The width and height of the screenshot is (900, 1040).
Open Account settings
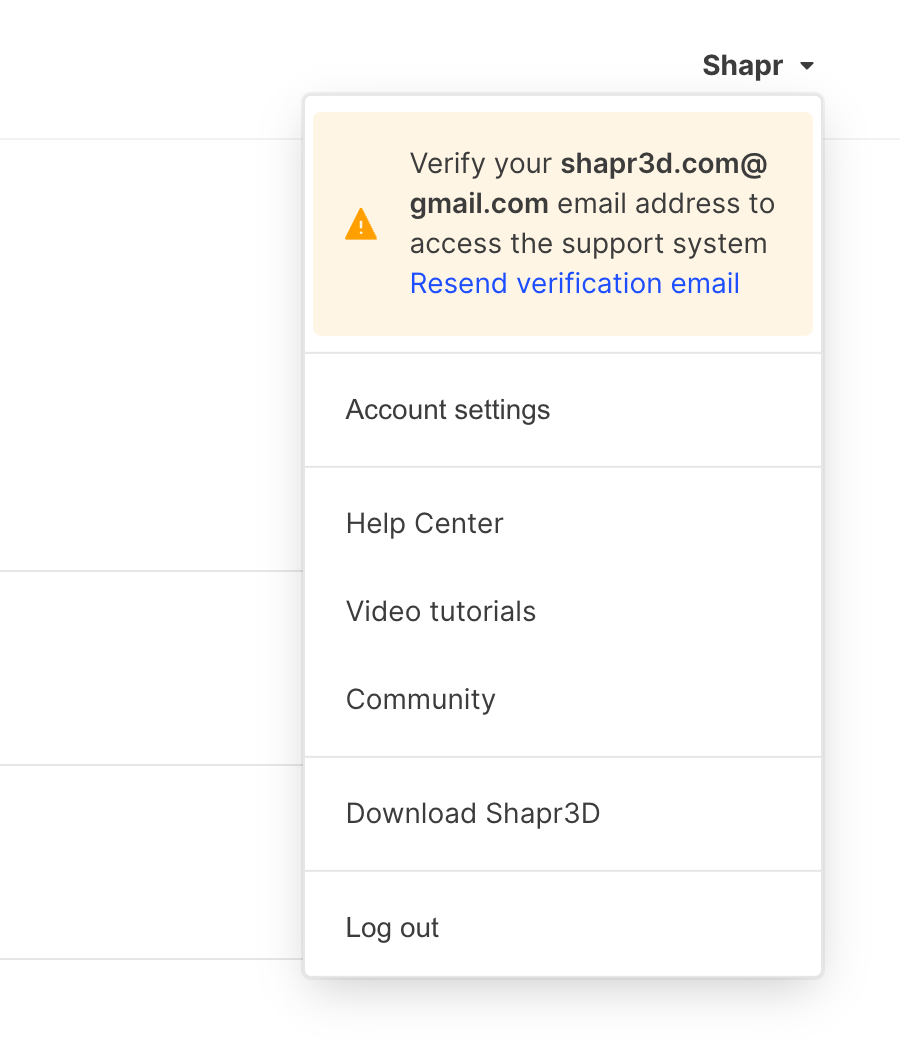[562, 410]
